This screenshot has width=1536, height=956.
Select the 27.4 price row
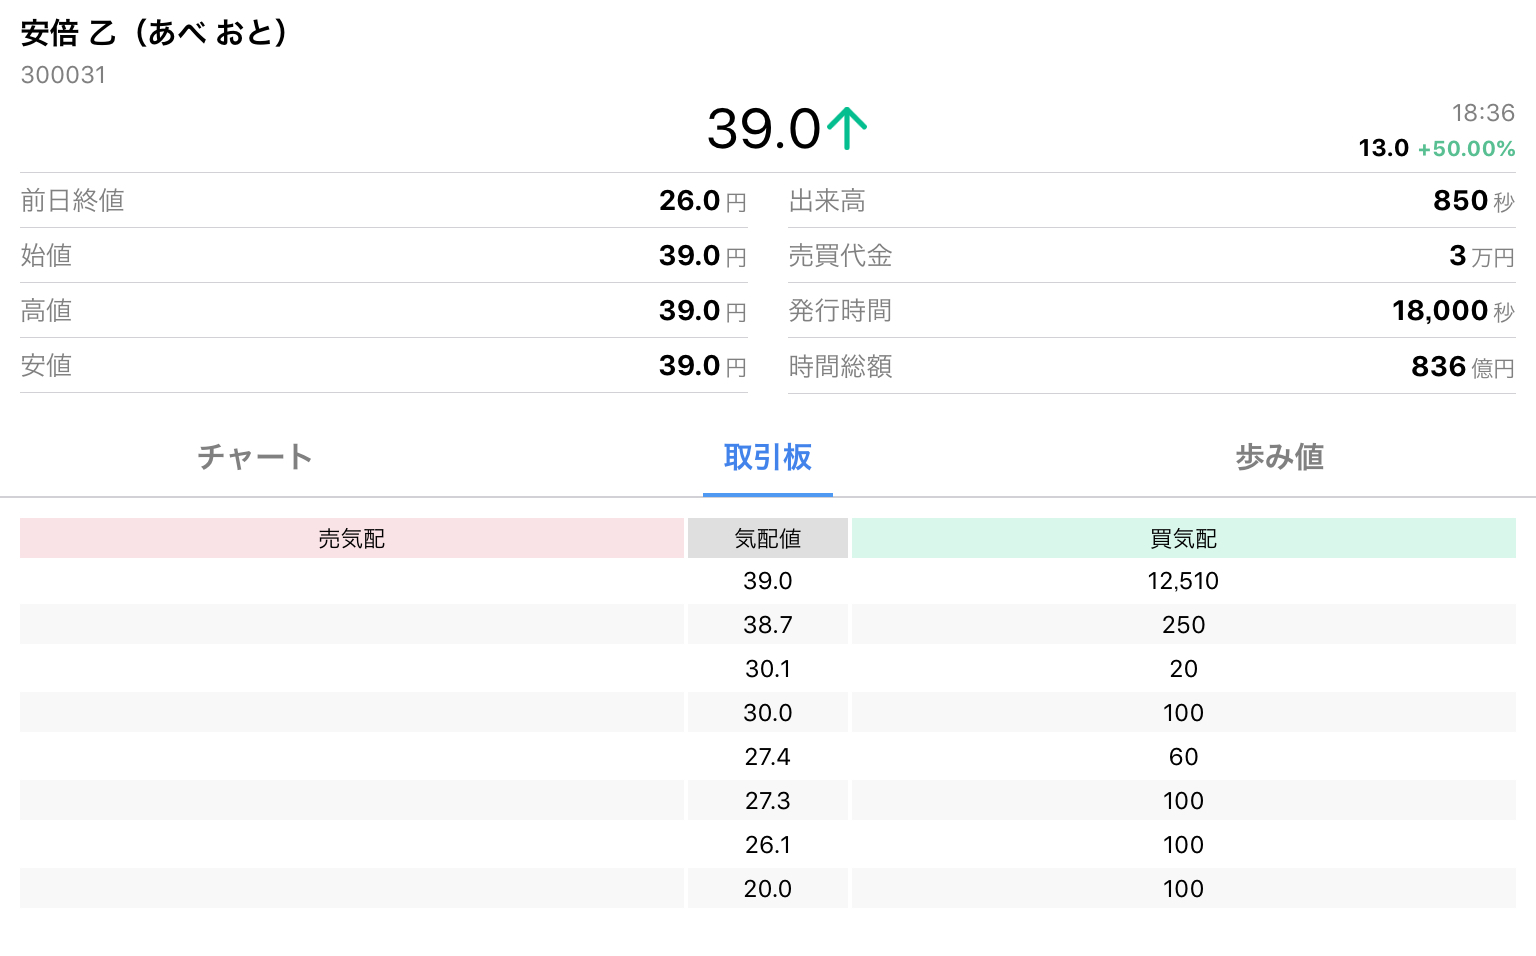point(767,757)
